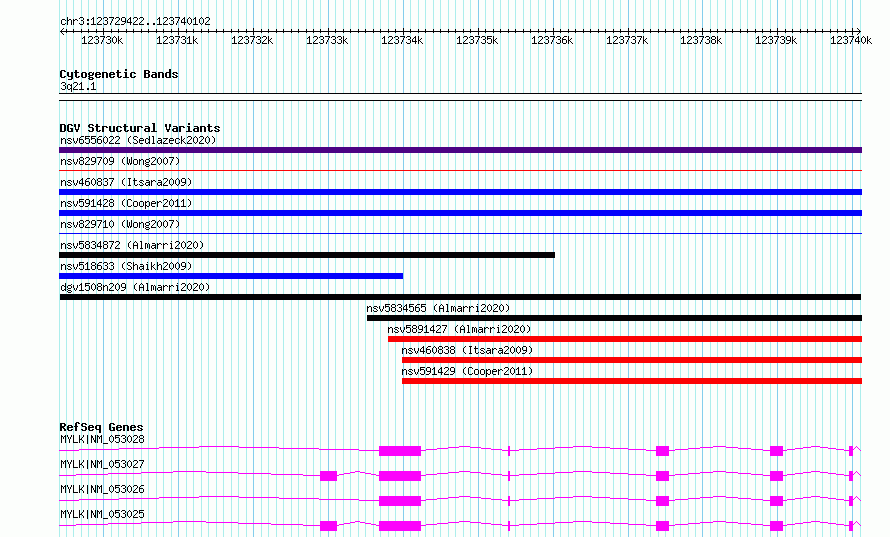Screen dimensions: 890x537
Task: Select the RefSeq Genes track title
Action: (x=101, y=427)
